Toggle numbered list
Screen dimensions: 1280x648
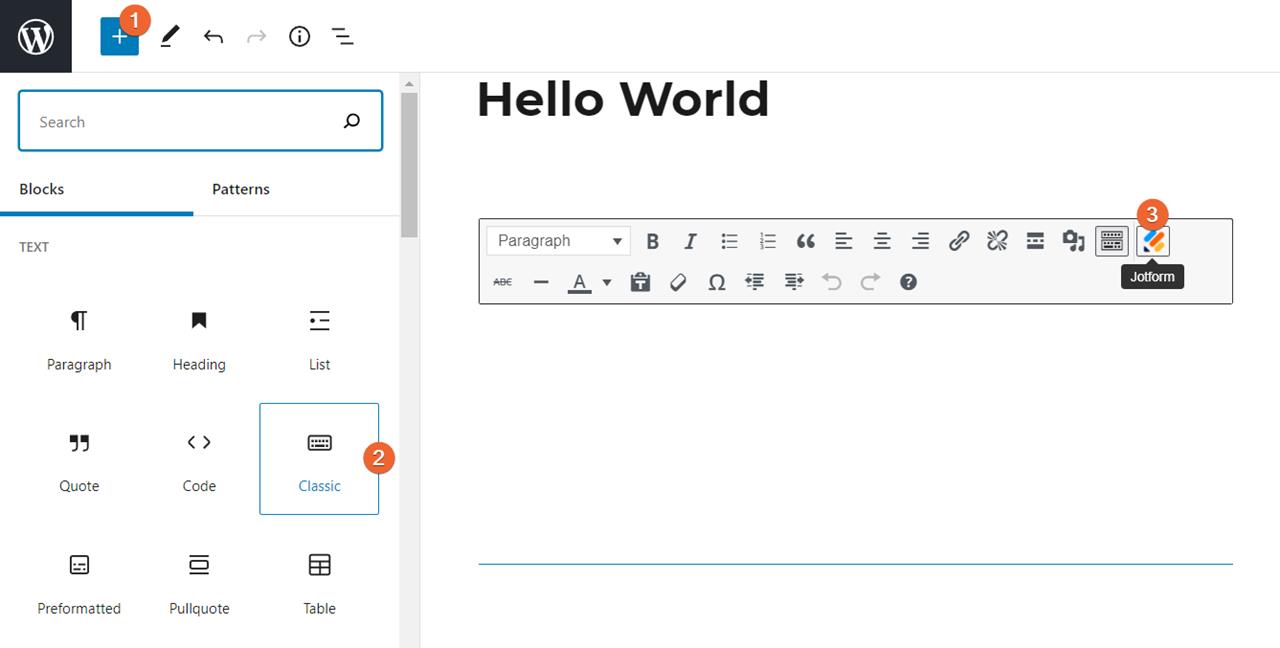pyautogui.click(x=767, y=241)
